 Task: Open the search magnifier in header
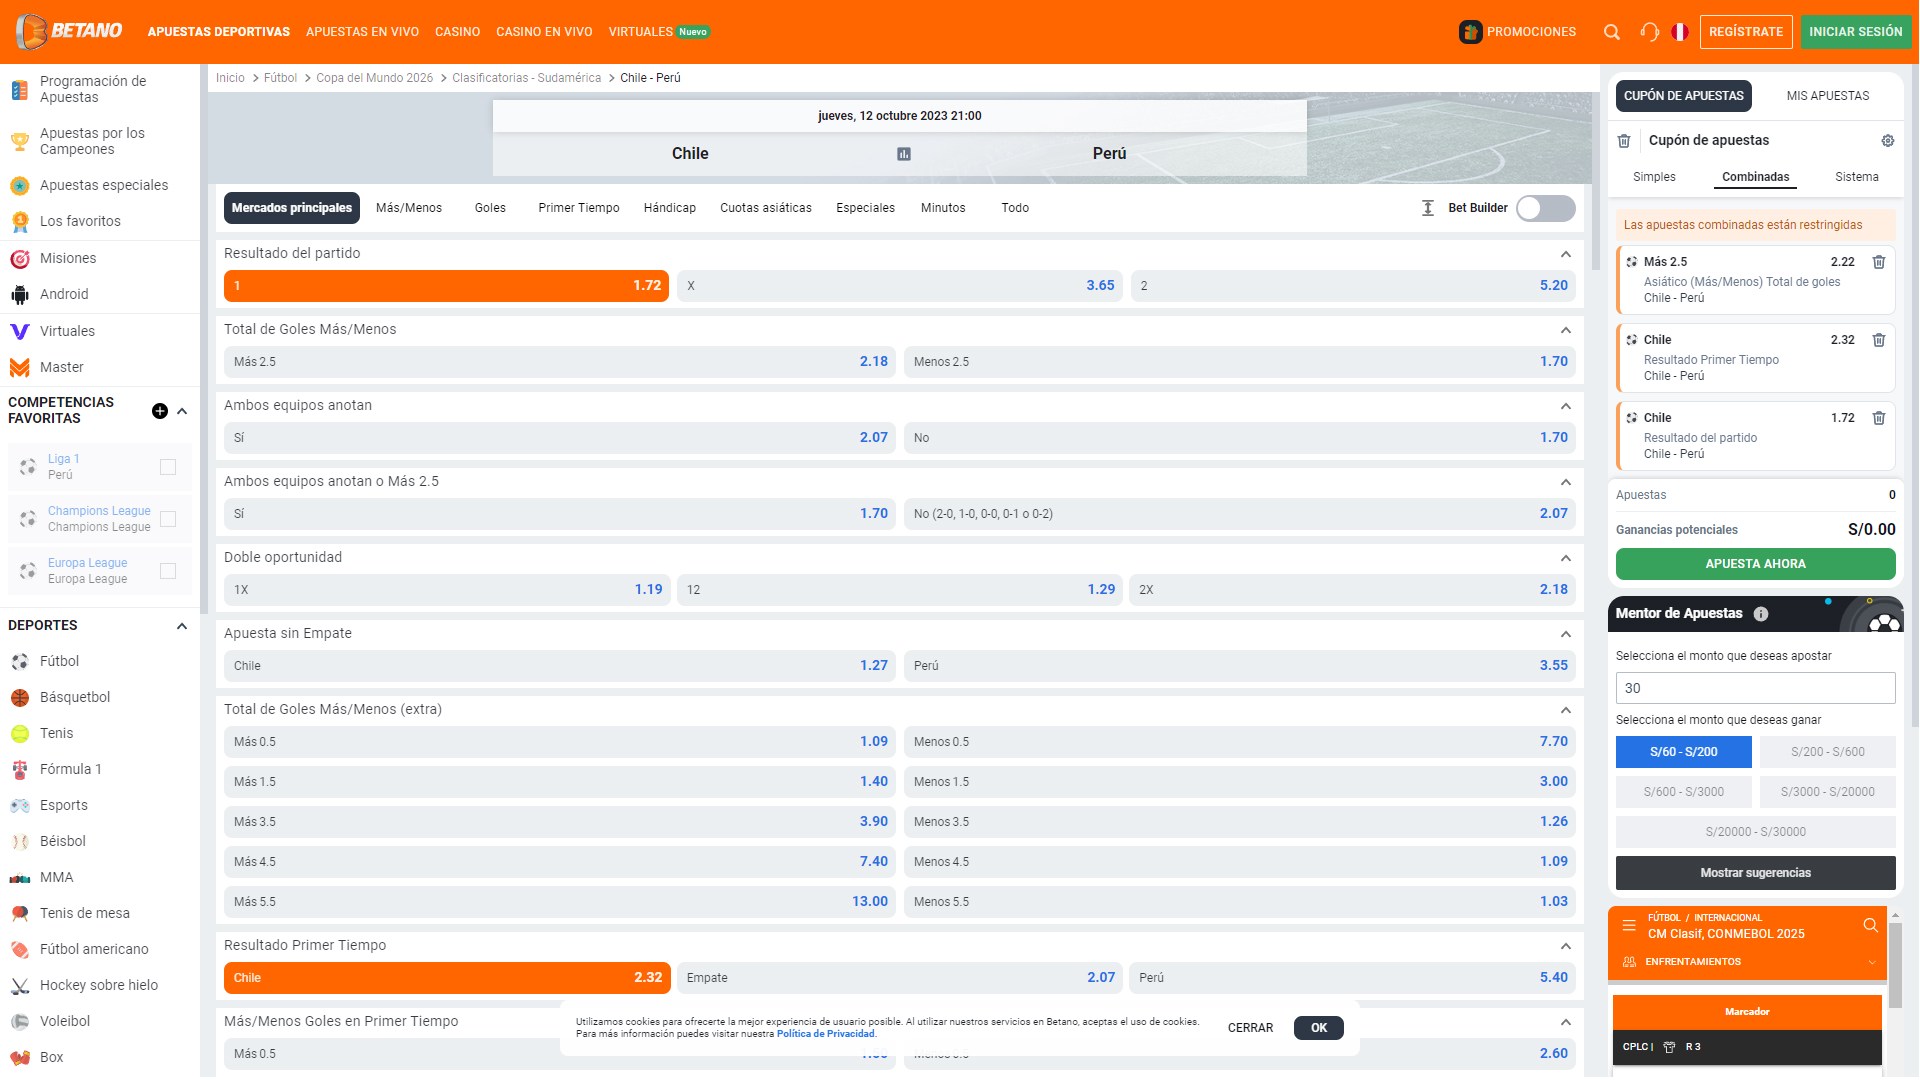click(x=1611, y=32)
